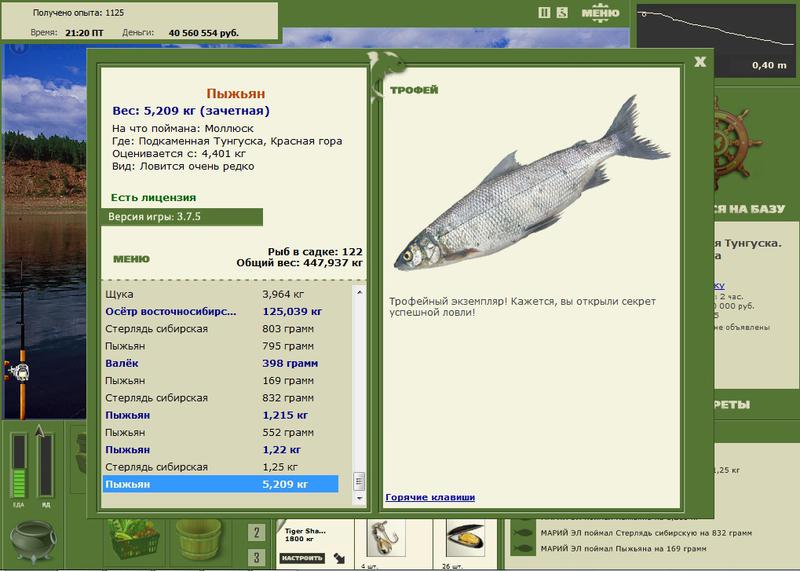This screenshot has width=800, height=571.
Task: Switch to tackle slot 3
Action: (257, 557)
